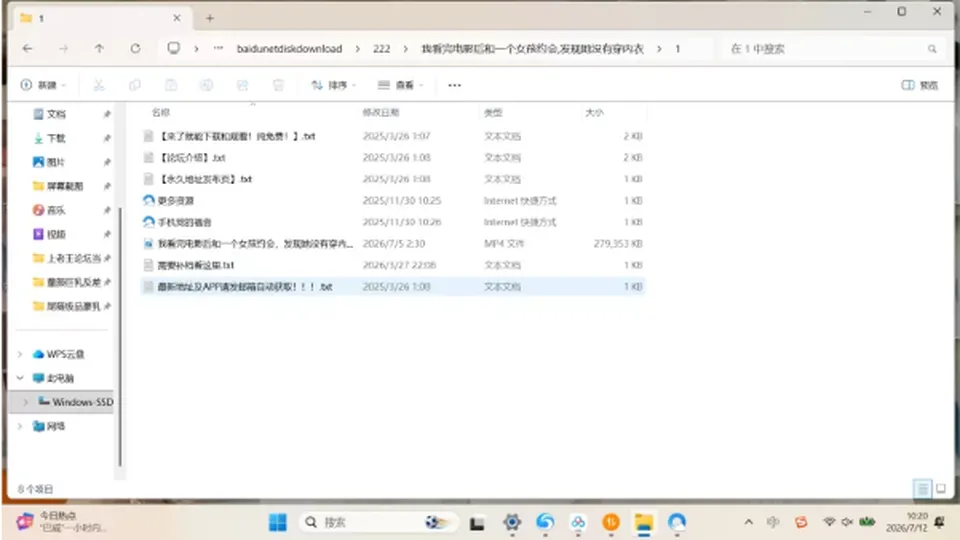The width and height of the screenshot is (960, 540).
Task: Open Settings gear on the taskbar
Action: tap(512, 522)
